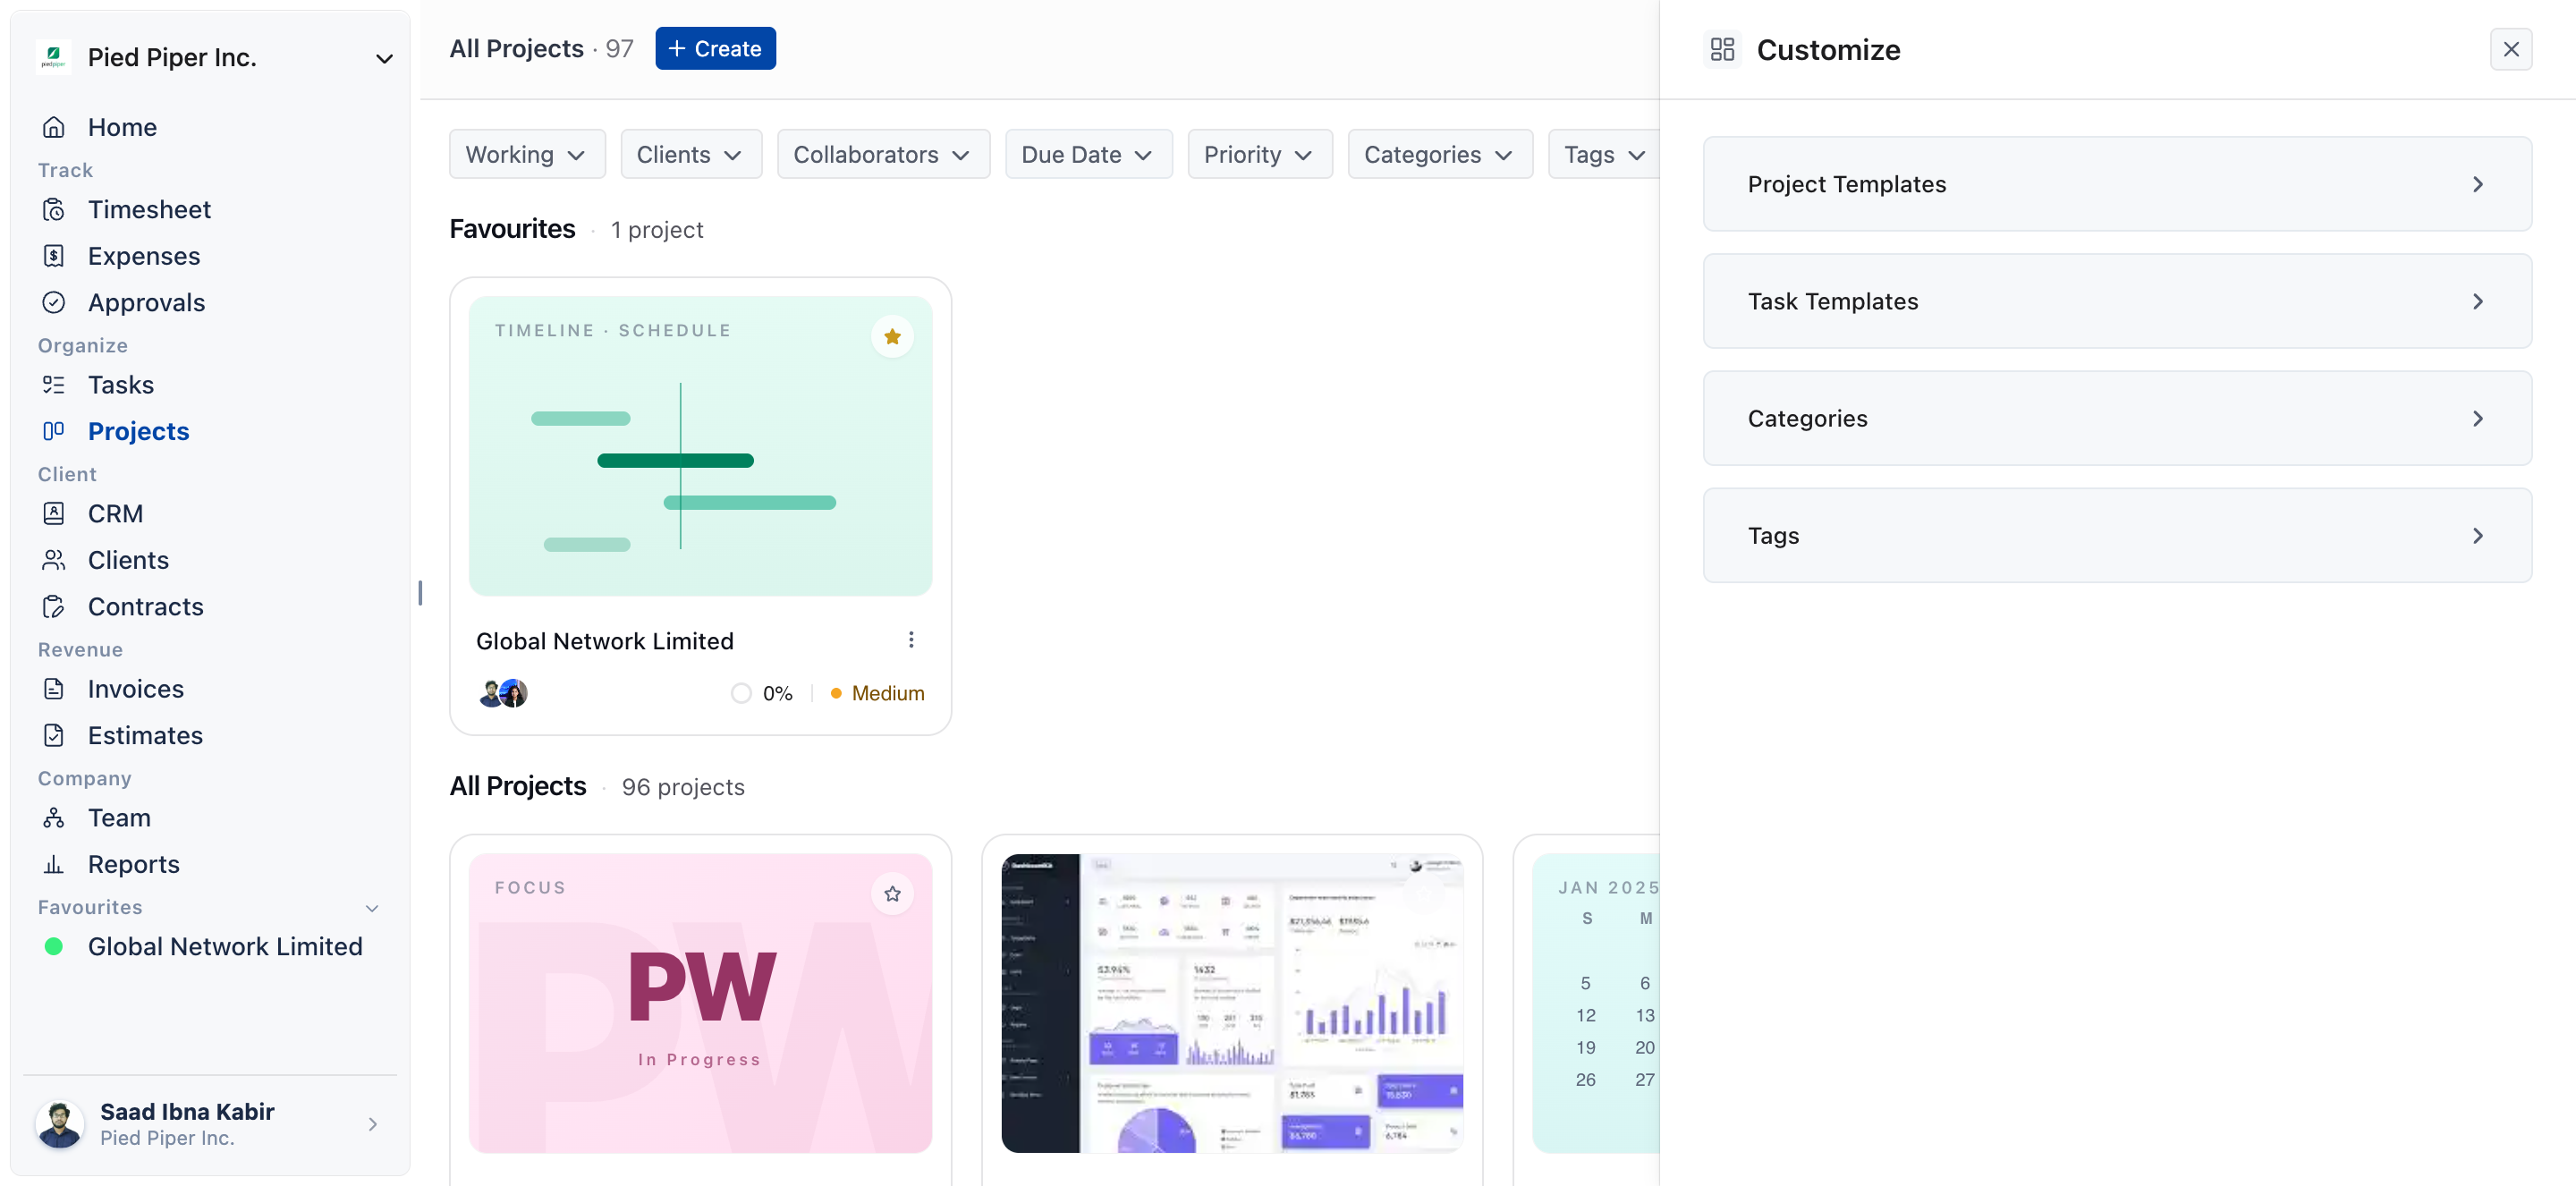Star the PW Focus project card
The image size is (2576, 1186).
pos(892,894)
